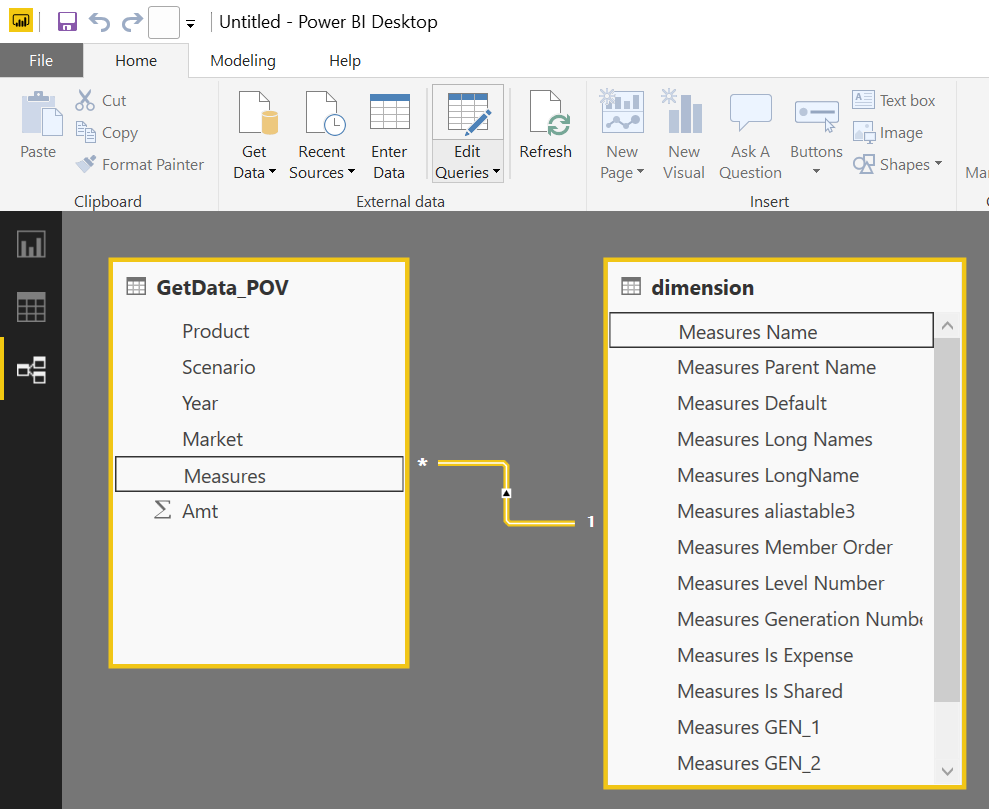
Task: Click the Shapes icon
Action: point(863,165)
